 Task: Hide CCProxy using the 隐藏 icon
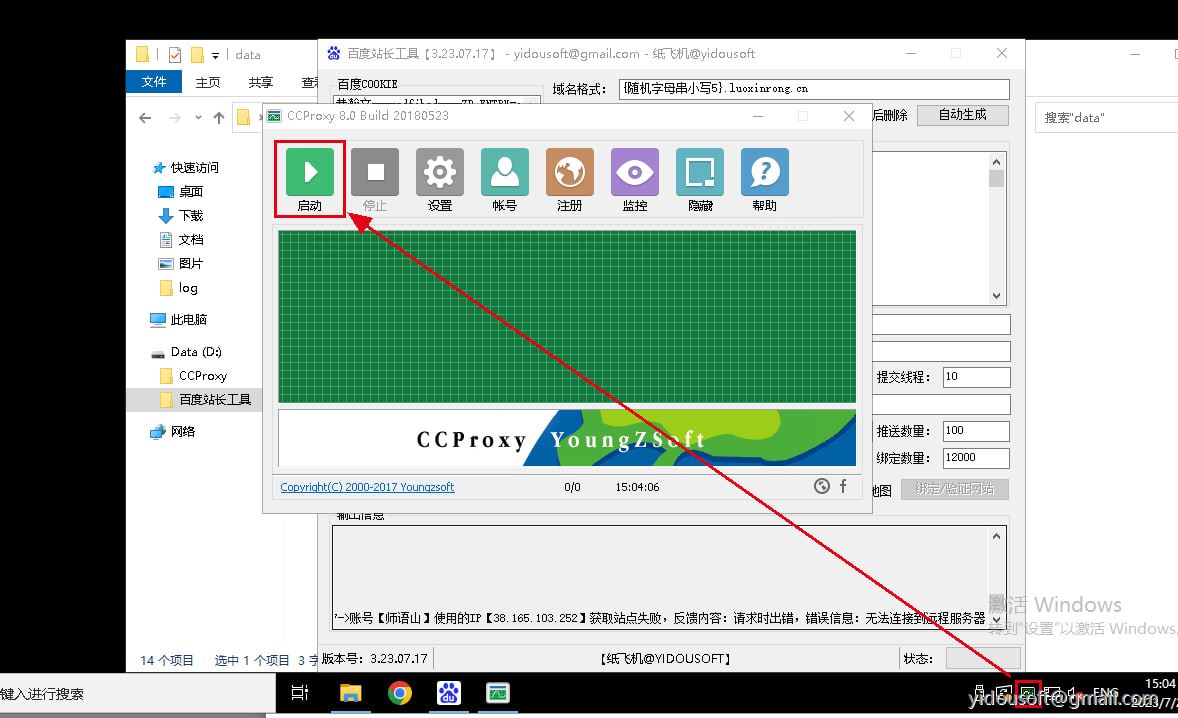point(700,180)
